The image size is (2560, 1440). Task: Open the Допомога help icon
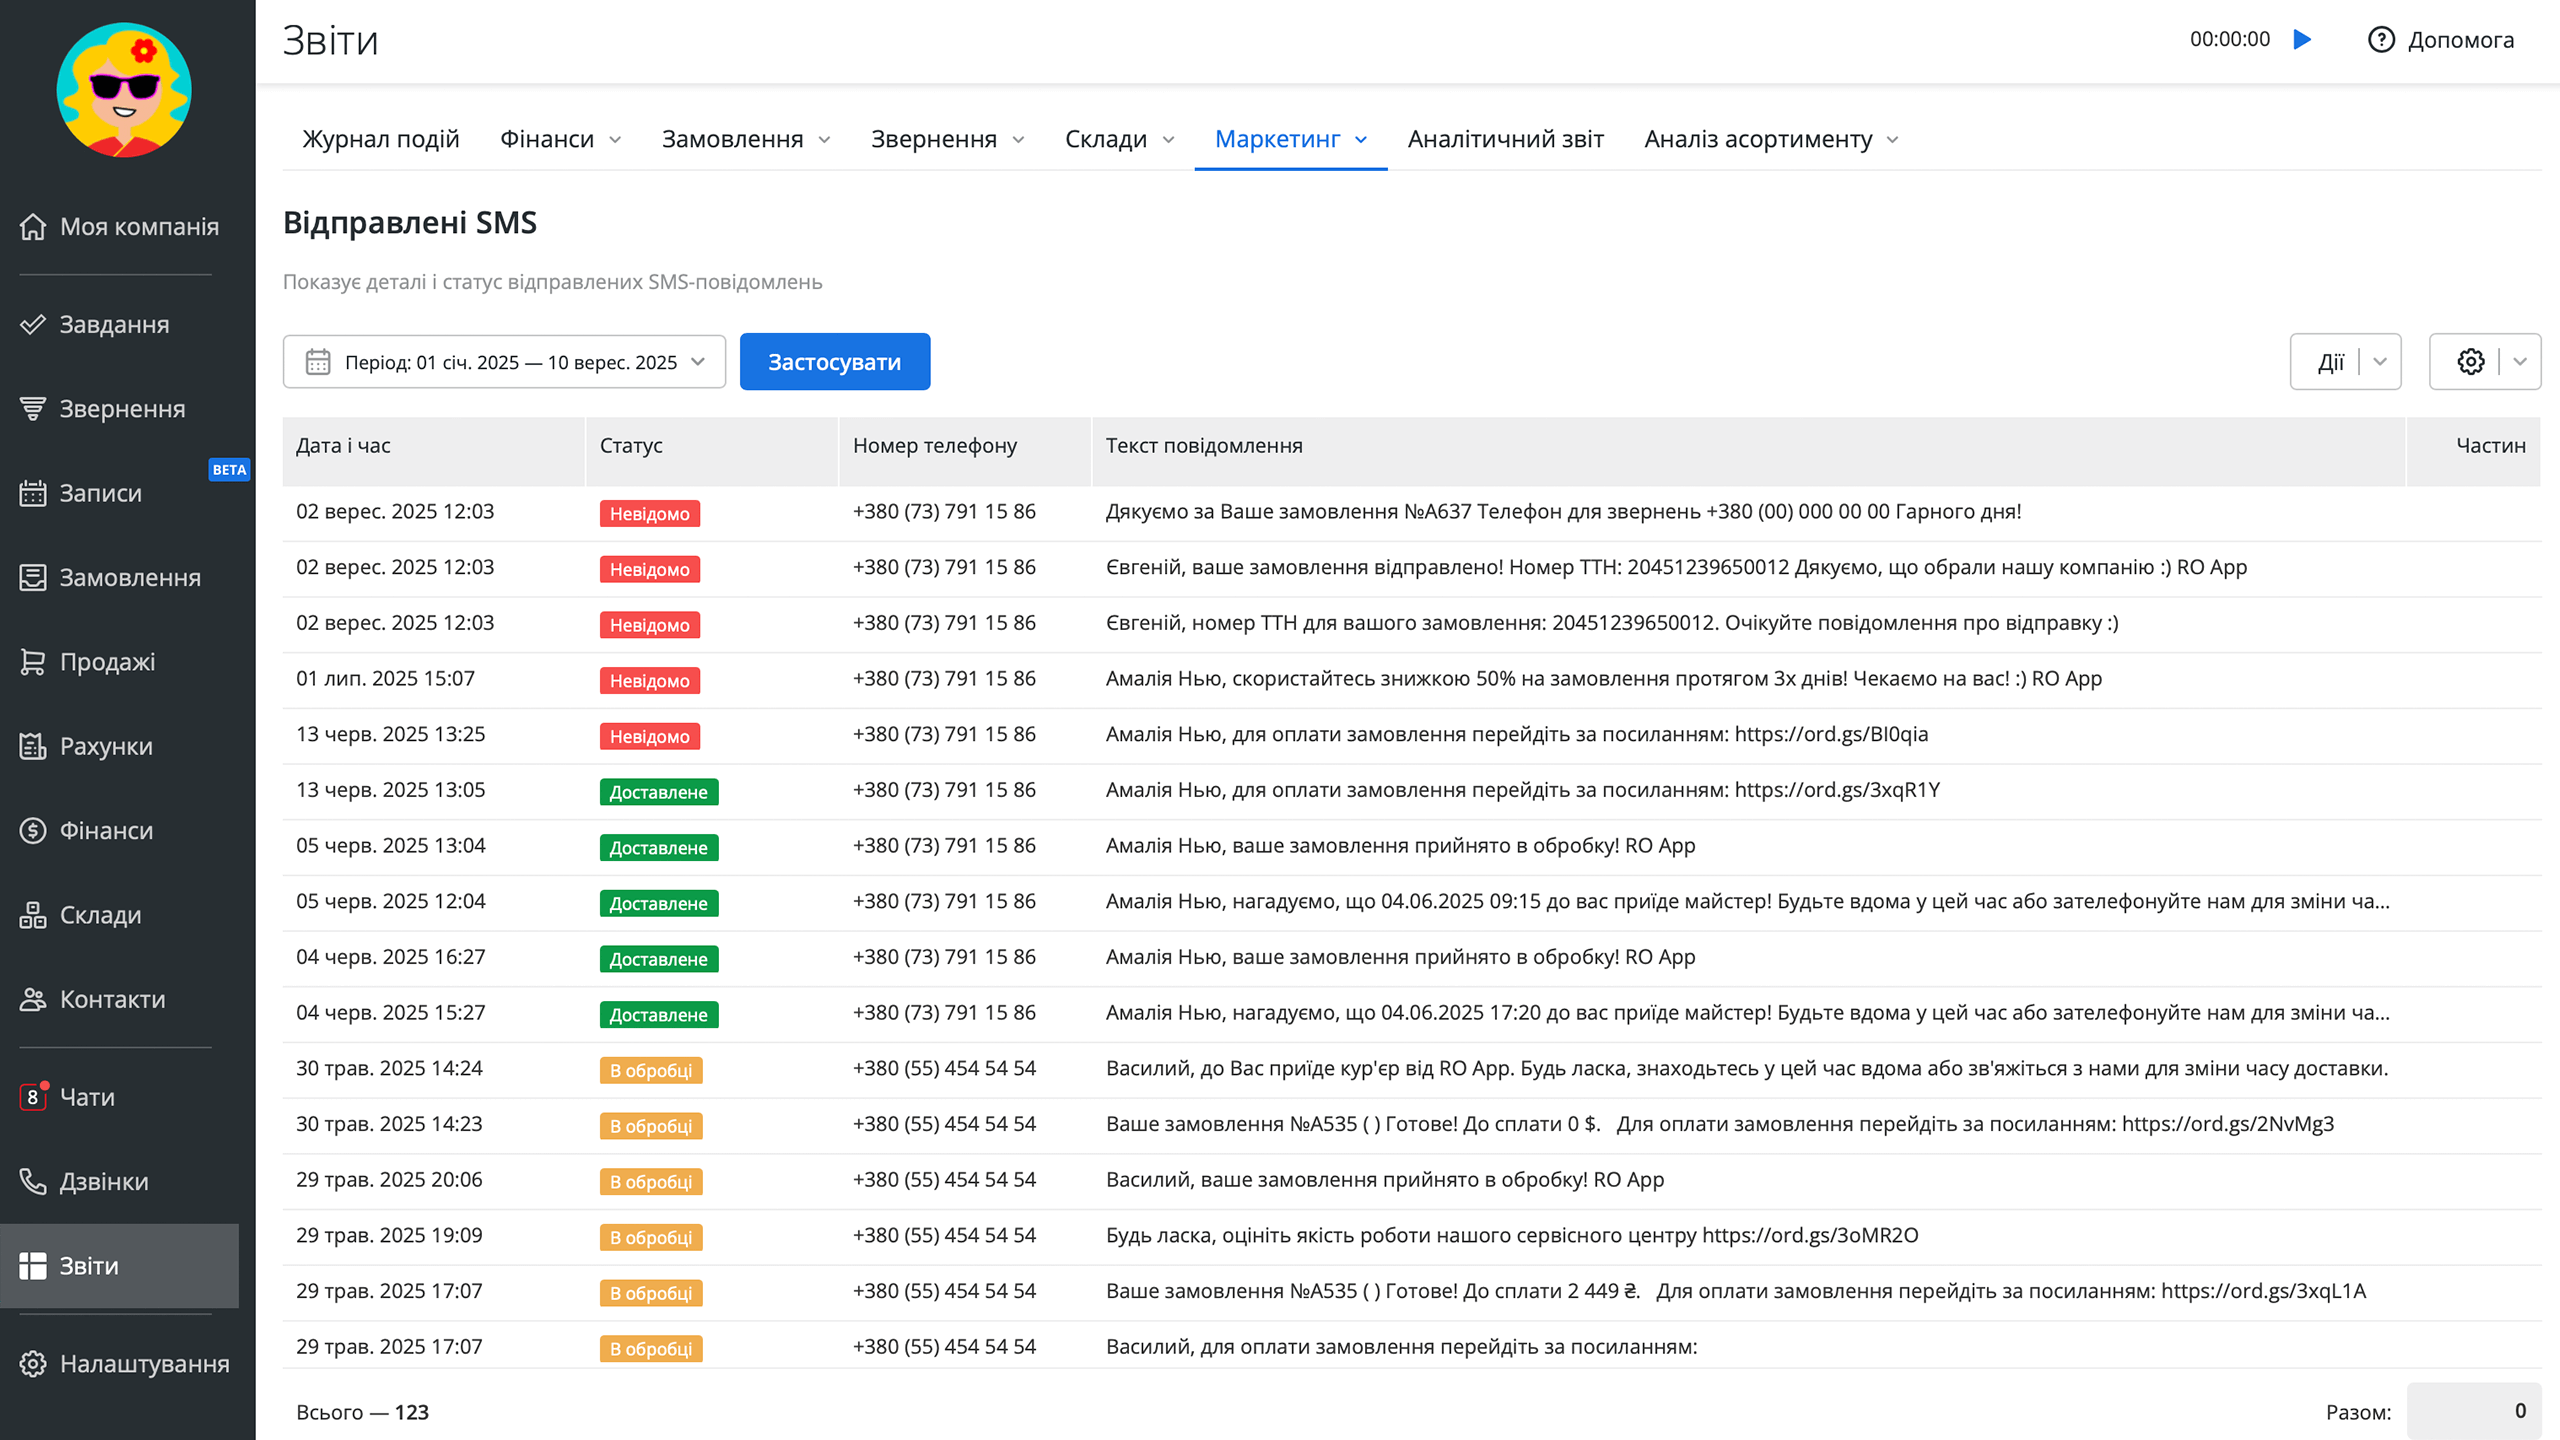click(2381, 40)
